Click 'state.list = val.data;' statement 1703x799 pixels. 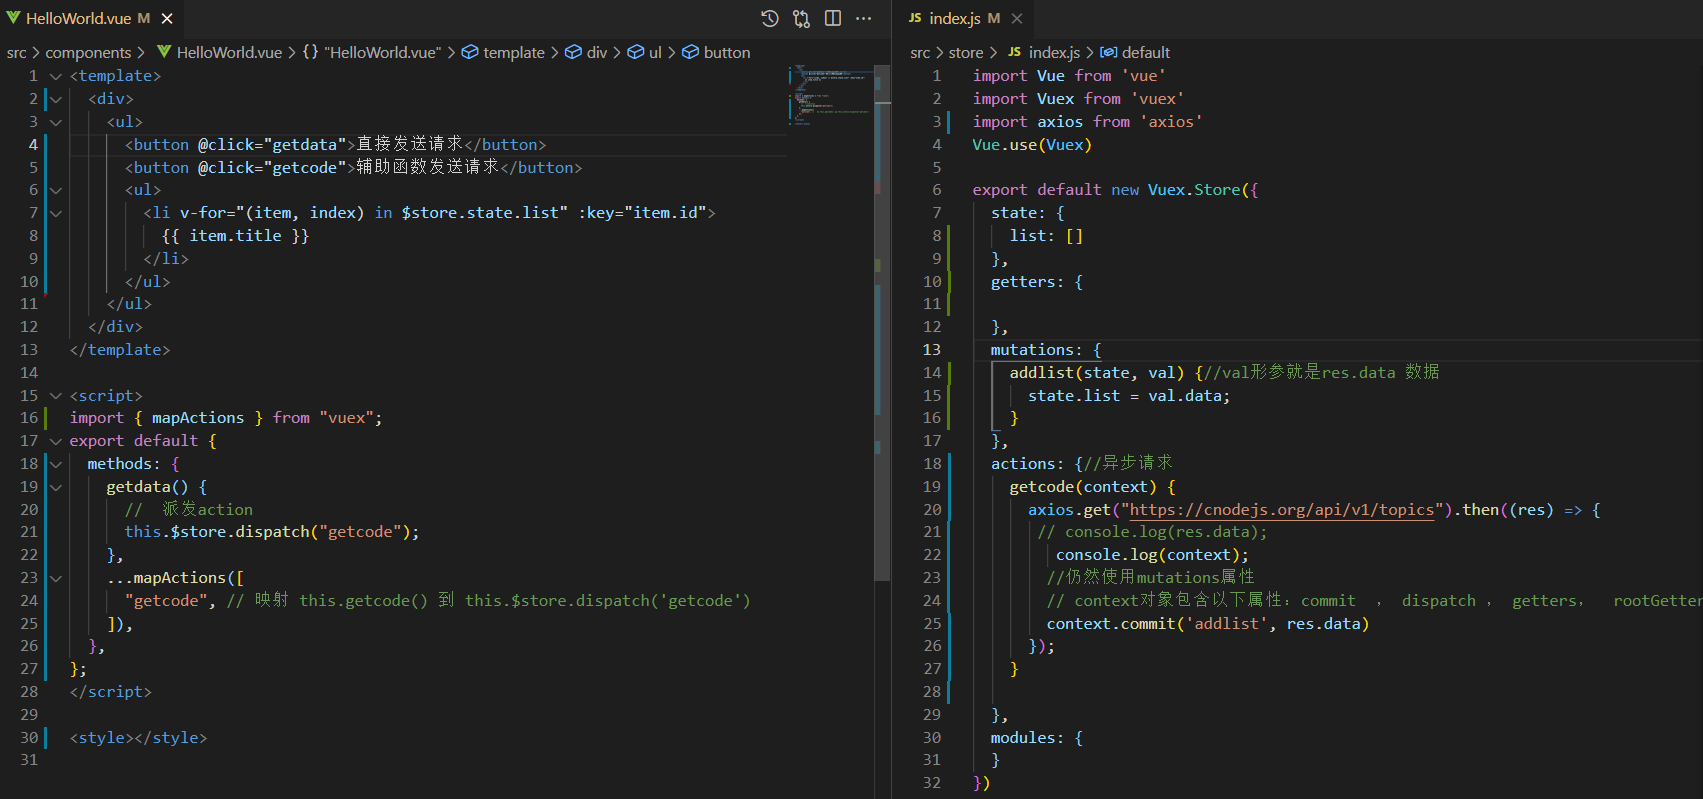(x=1129, y=396)
